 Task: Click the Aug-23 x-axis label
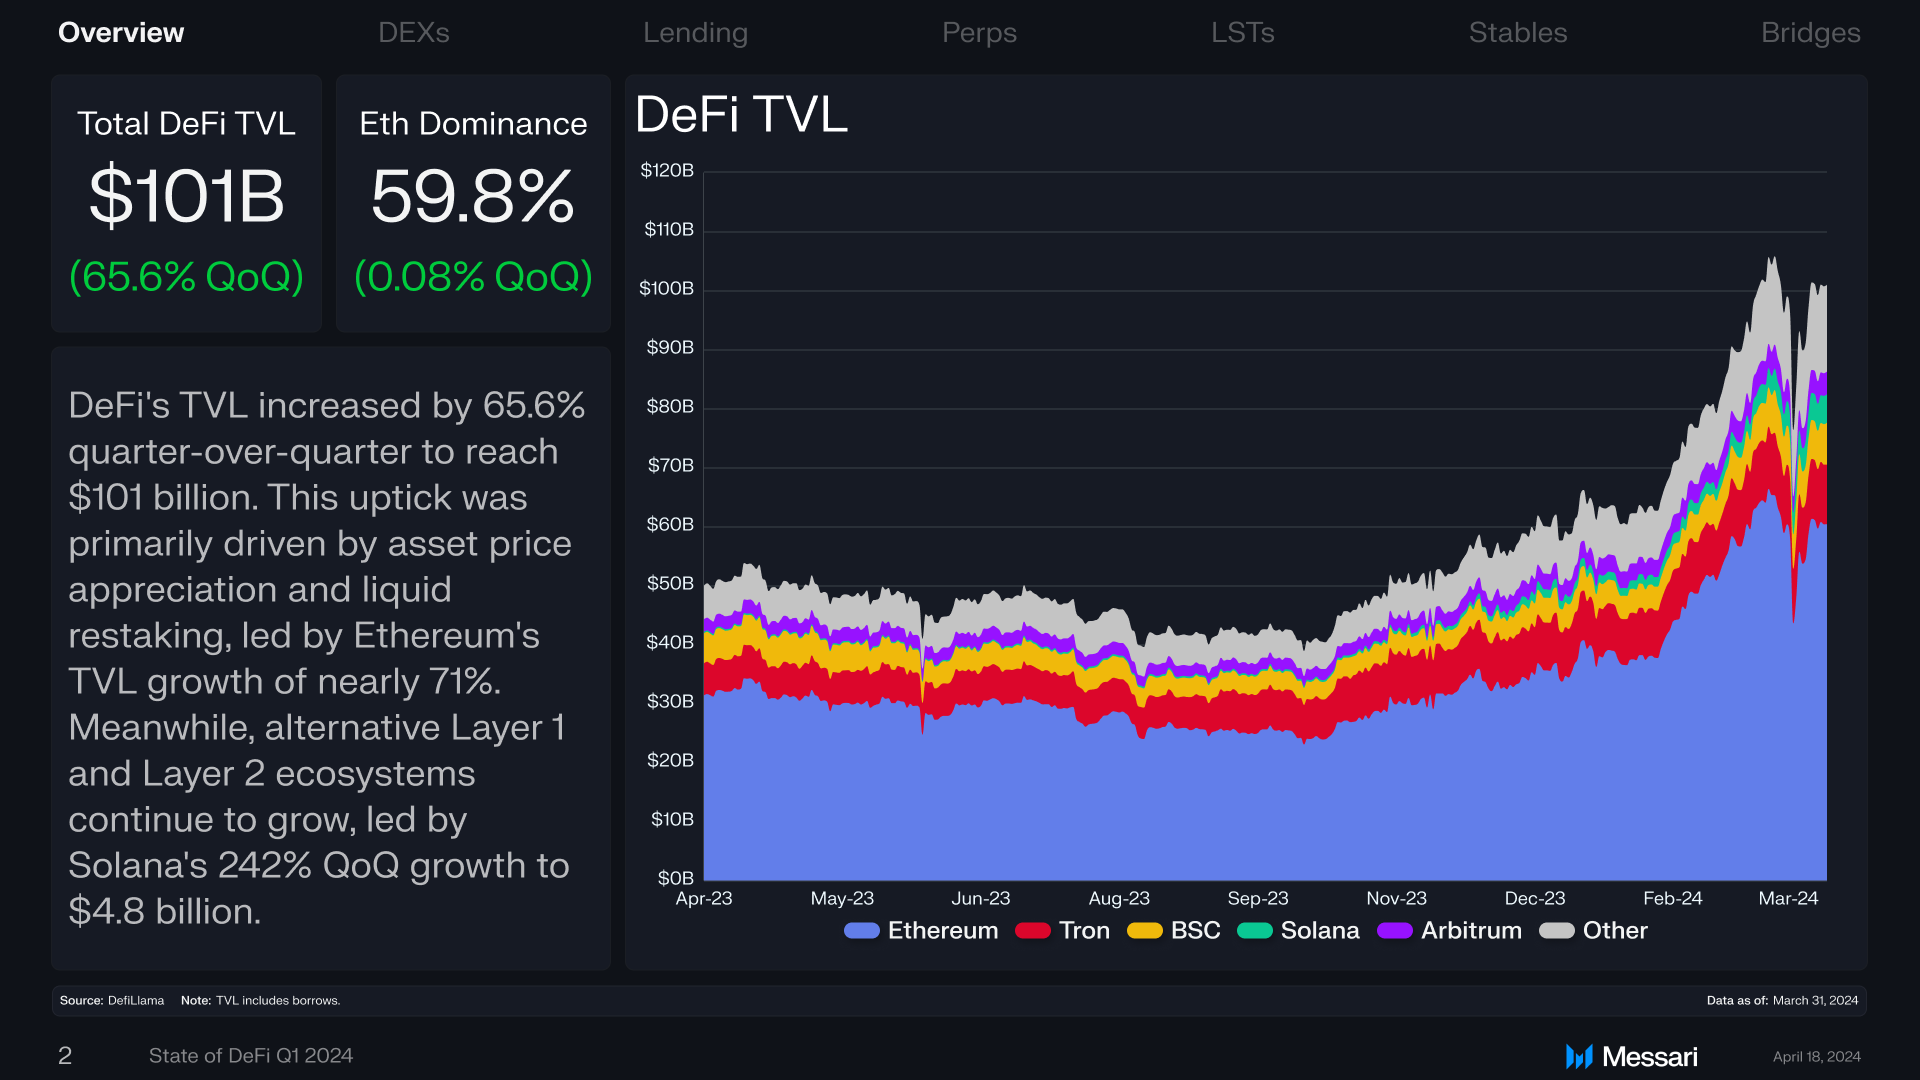(1119, 898)
